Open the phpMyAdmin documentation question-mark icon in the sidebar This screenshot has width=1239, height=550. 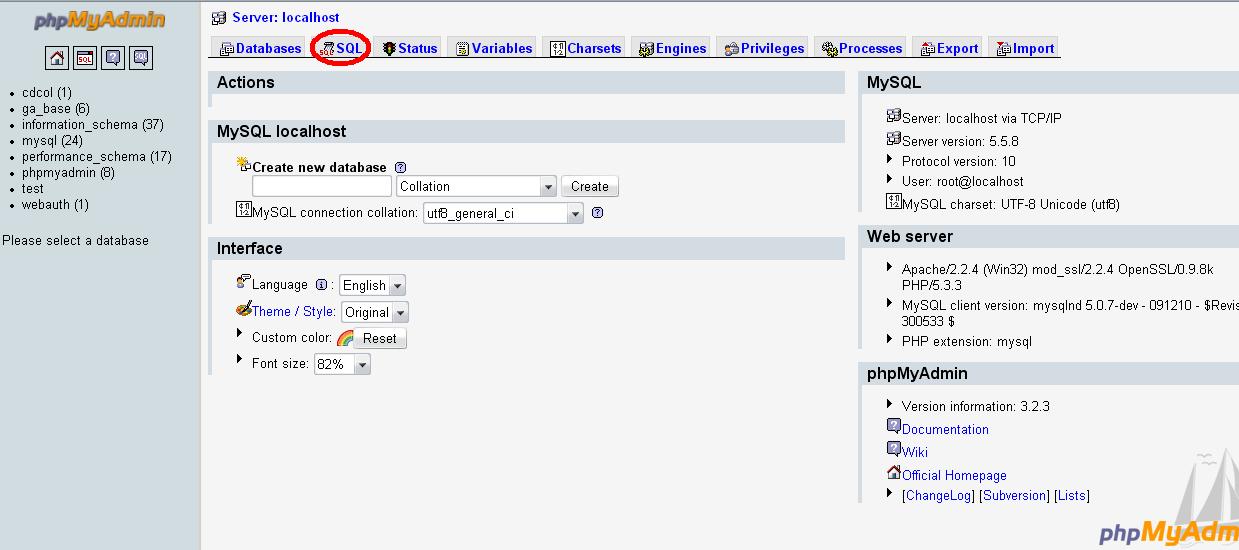coord(114,58)
